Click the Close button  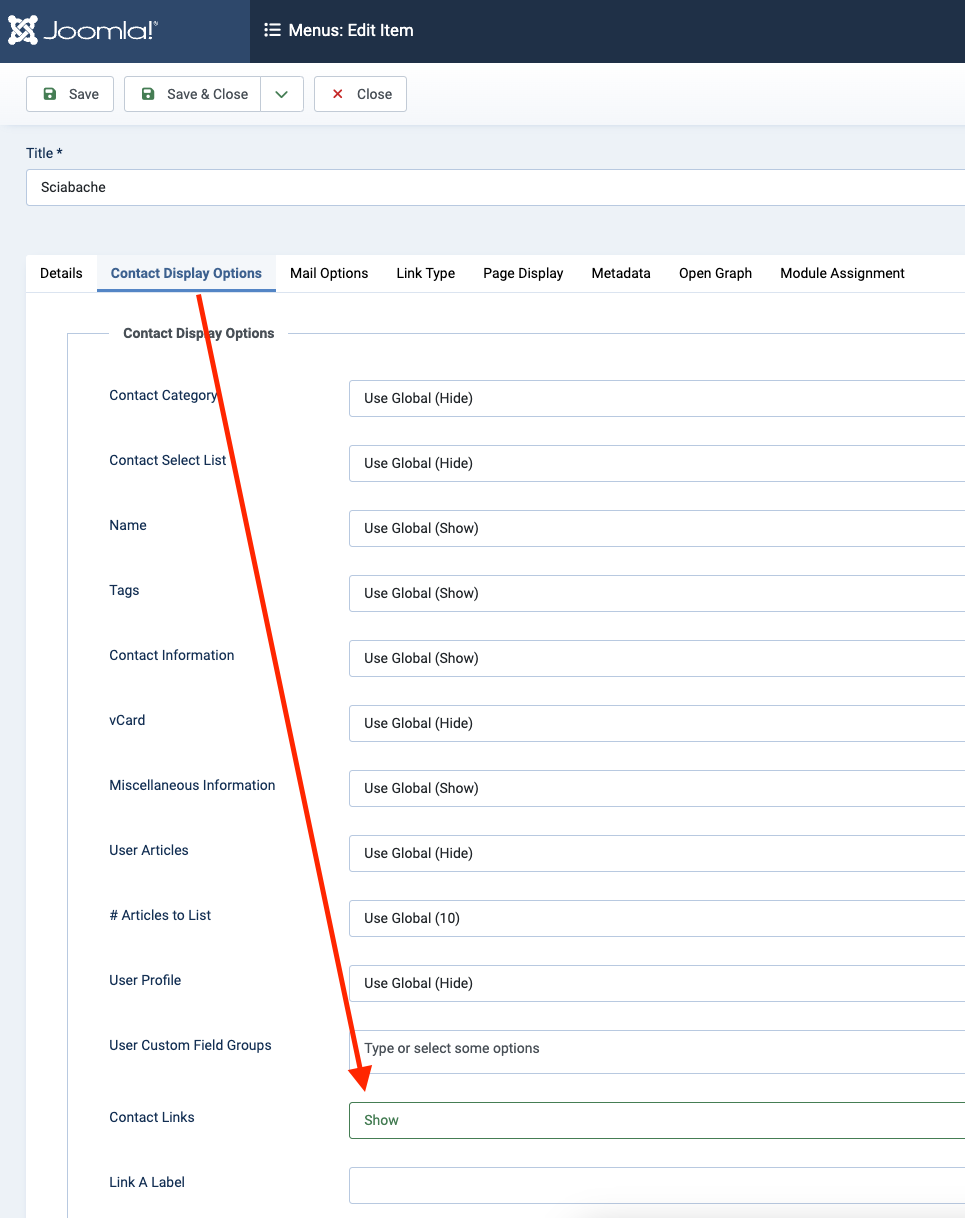[360, 94]
